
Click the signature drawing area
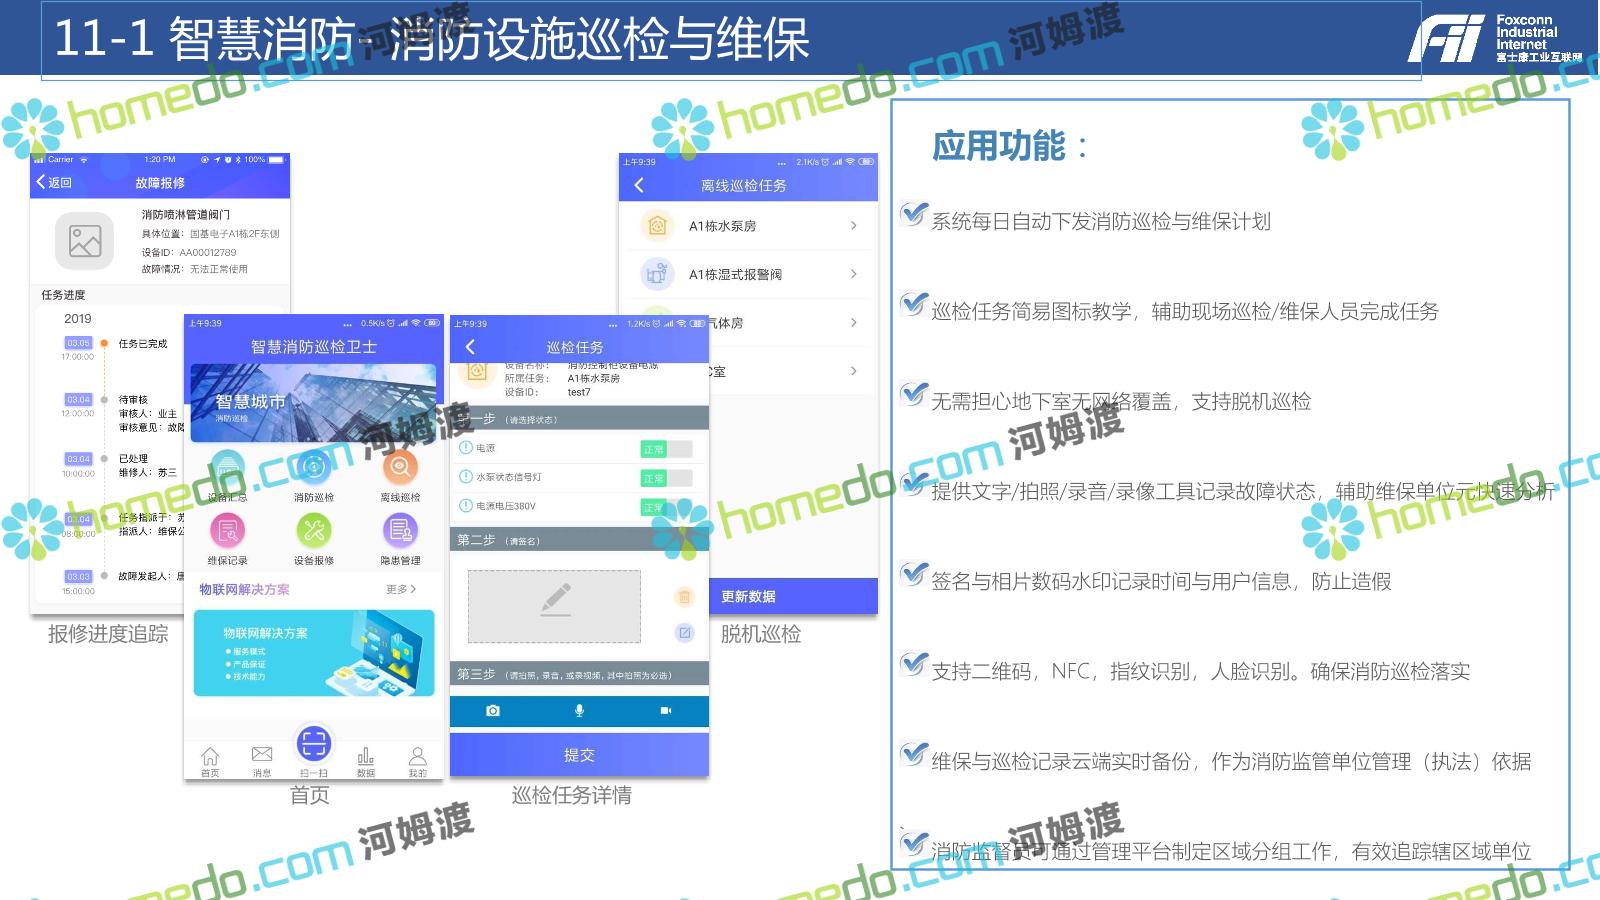[554, 606]
